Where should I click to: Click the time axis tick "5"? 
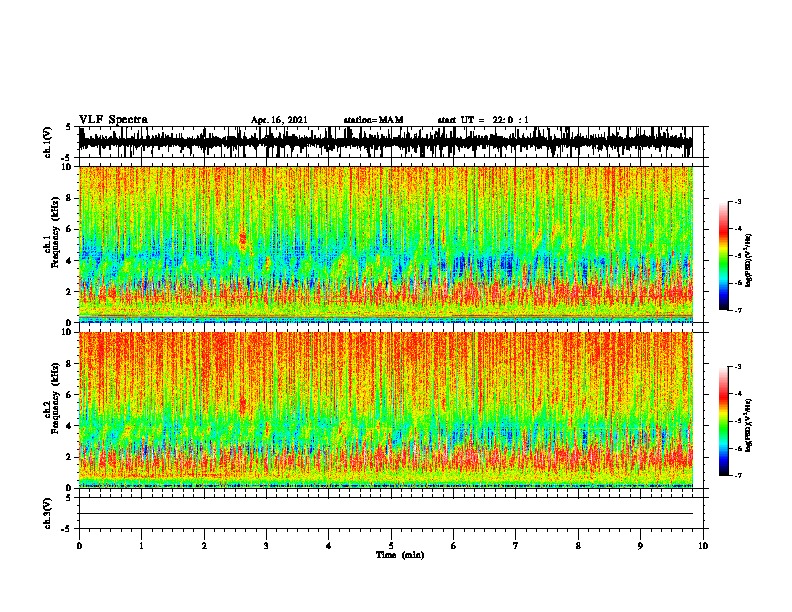pyautogui.click(x=391, y=546)
